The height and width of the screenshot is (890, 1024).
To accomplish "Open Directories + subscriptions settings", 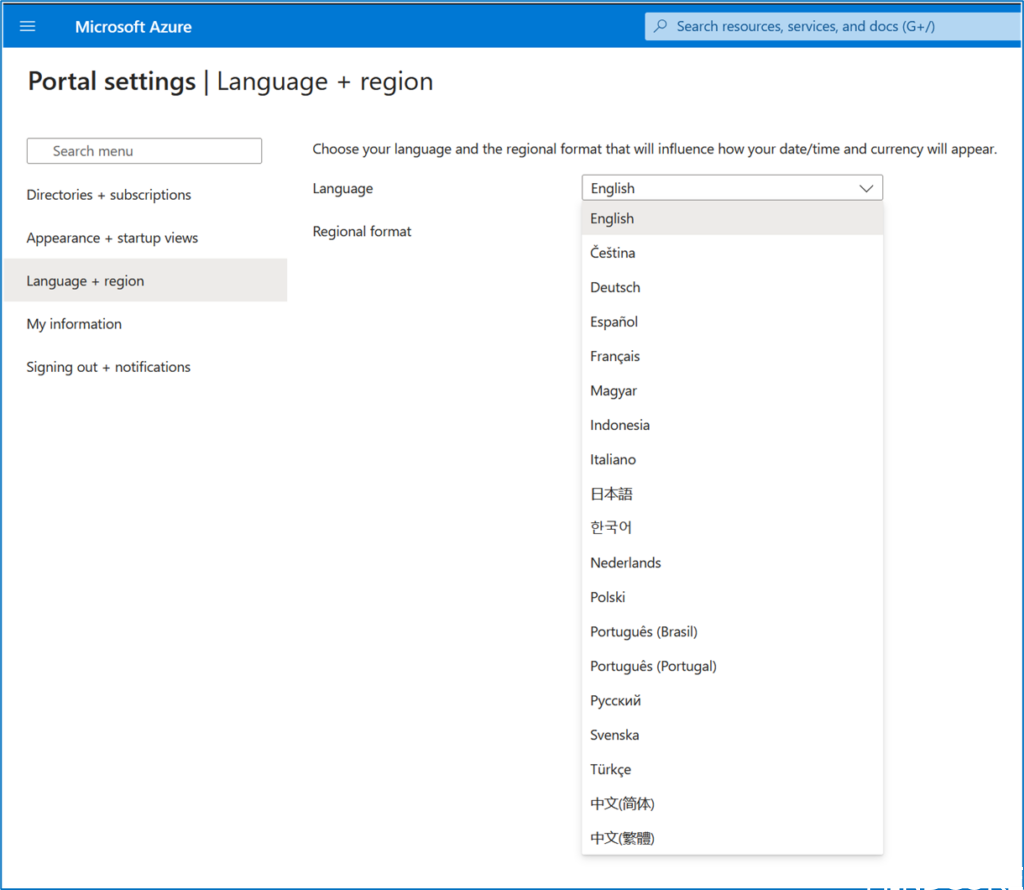I will (x=109, y=195).
